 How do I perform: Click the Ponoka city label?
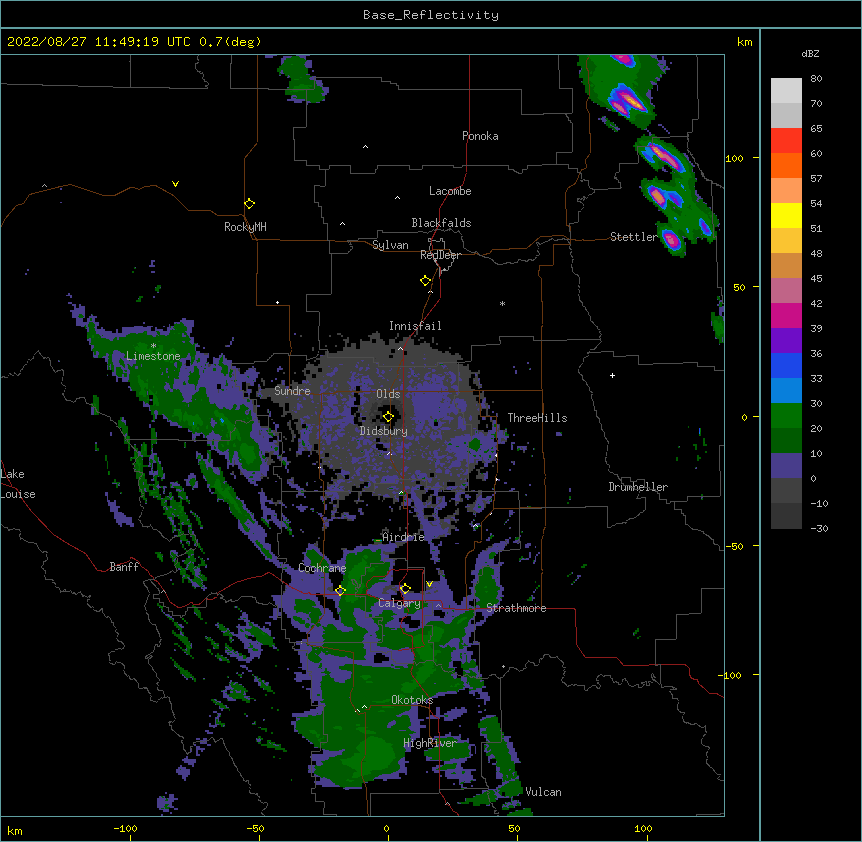[480, 136]
